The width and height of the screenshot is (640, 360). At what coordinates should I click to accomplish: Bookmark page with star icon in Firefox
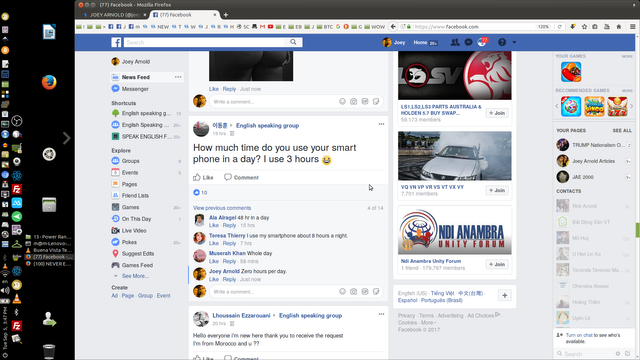tap(584, 27)
